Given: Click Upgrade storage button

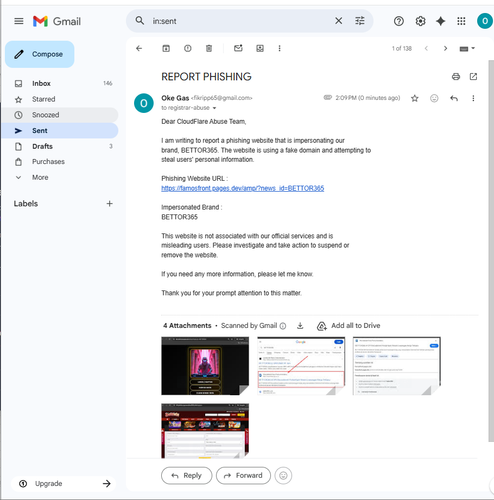Looking at the screenshot, I should [64, 484].
